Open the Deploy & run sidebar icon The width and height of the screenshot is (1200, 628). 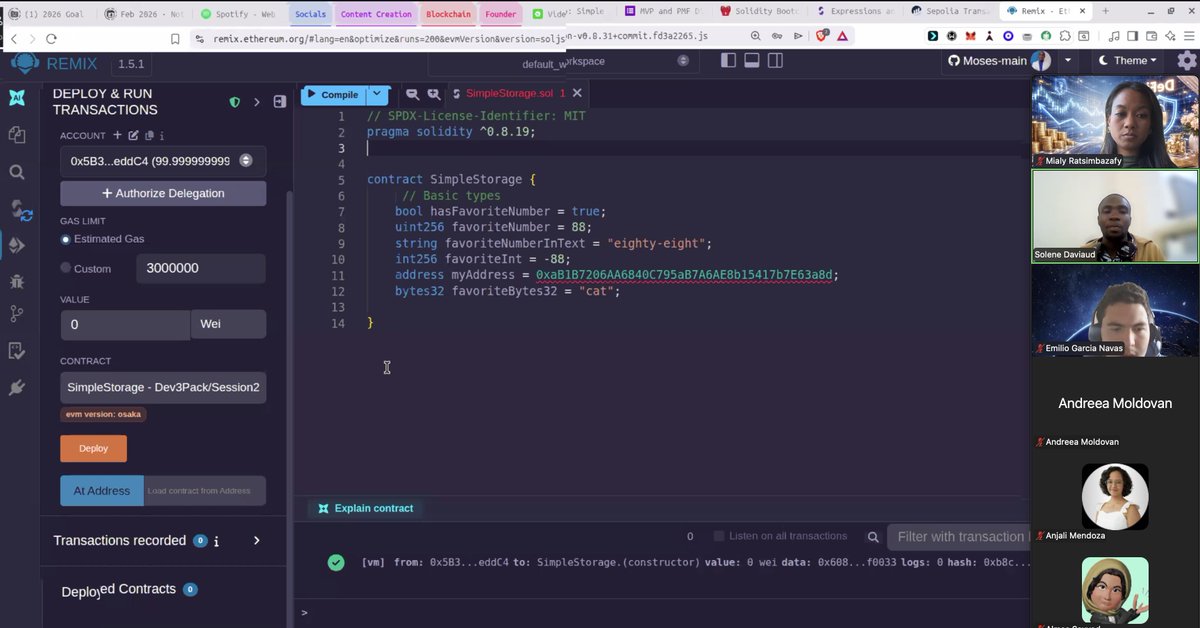tap(17, 245)
